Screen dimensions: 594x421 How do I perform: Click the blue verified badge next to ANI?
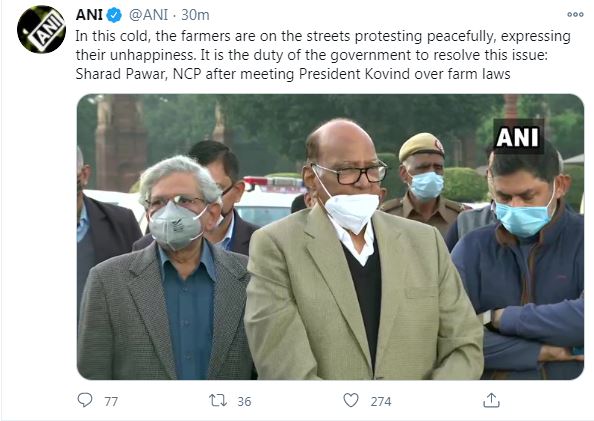114,15
